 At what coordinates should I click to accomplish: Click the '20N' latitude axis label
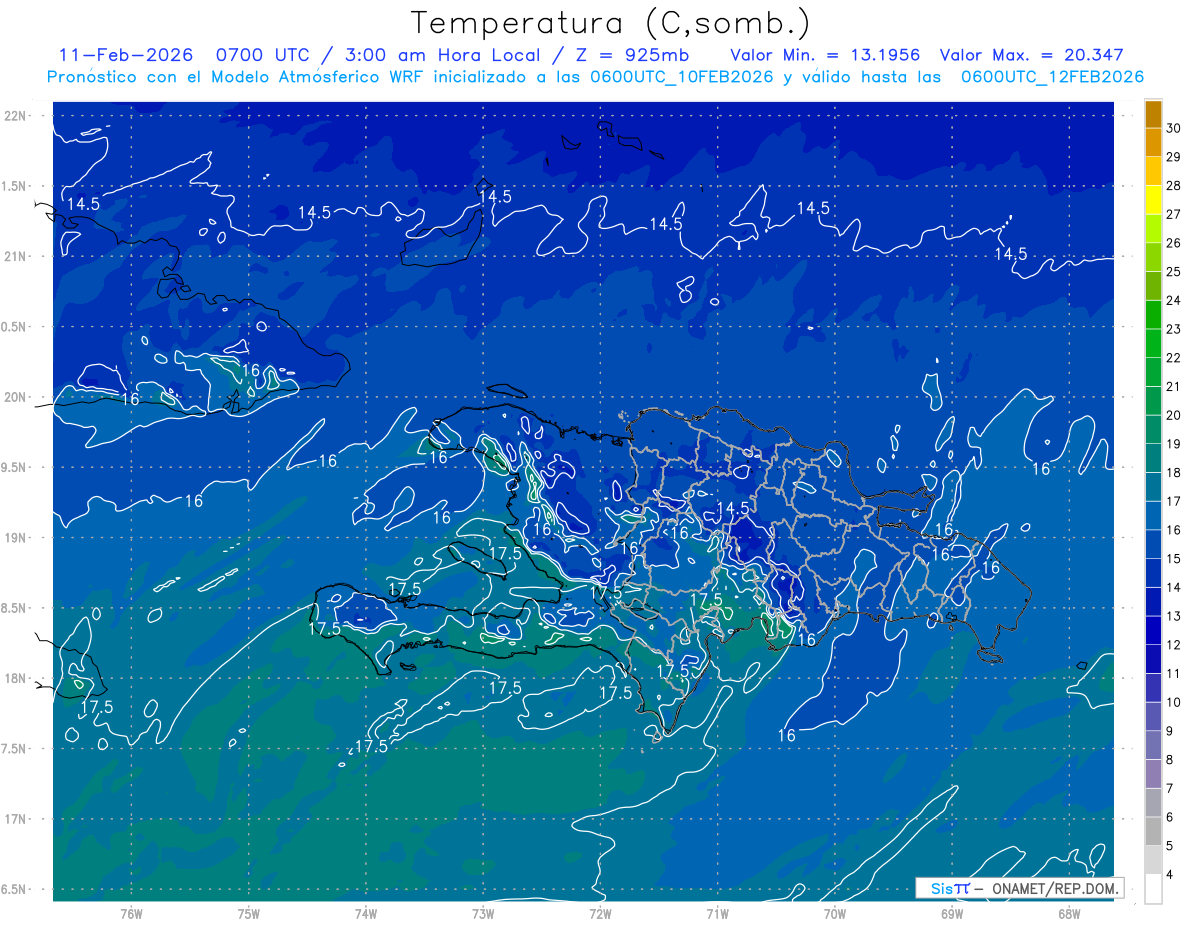[15, 397]
